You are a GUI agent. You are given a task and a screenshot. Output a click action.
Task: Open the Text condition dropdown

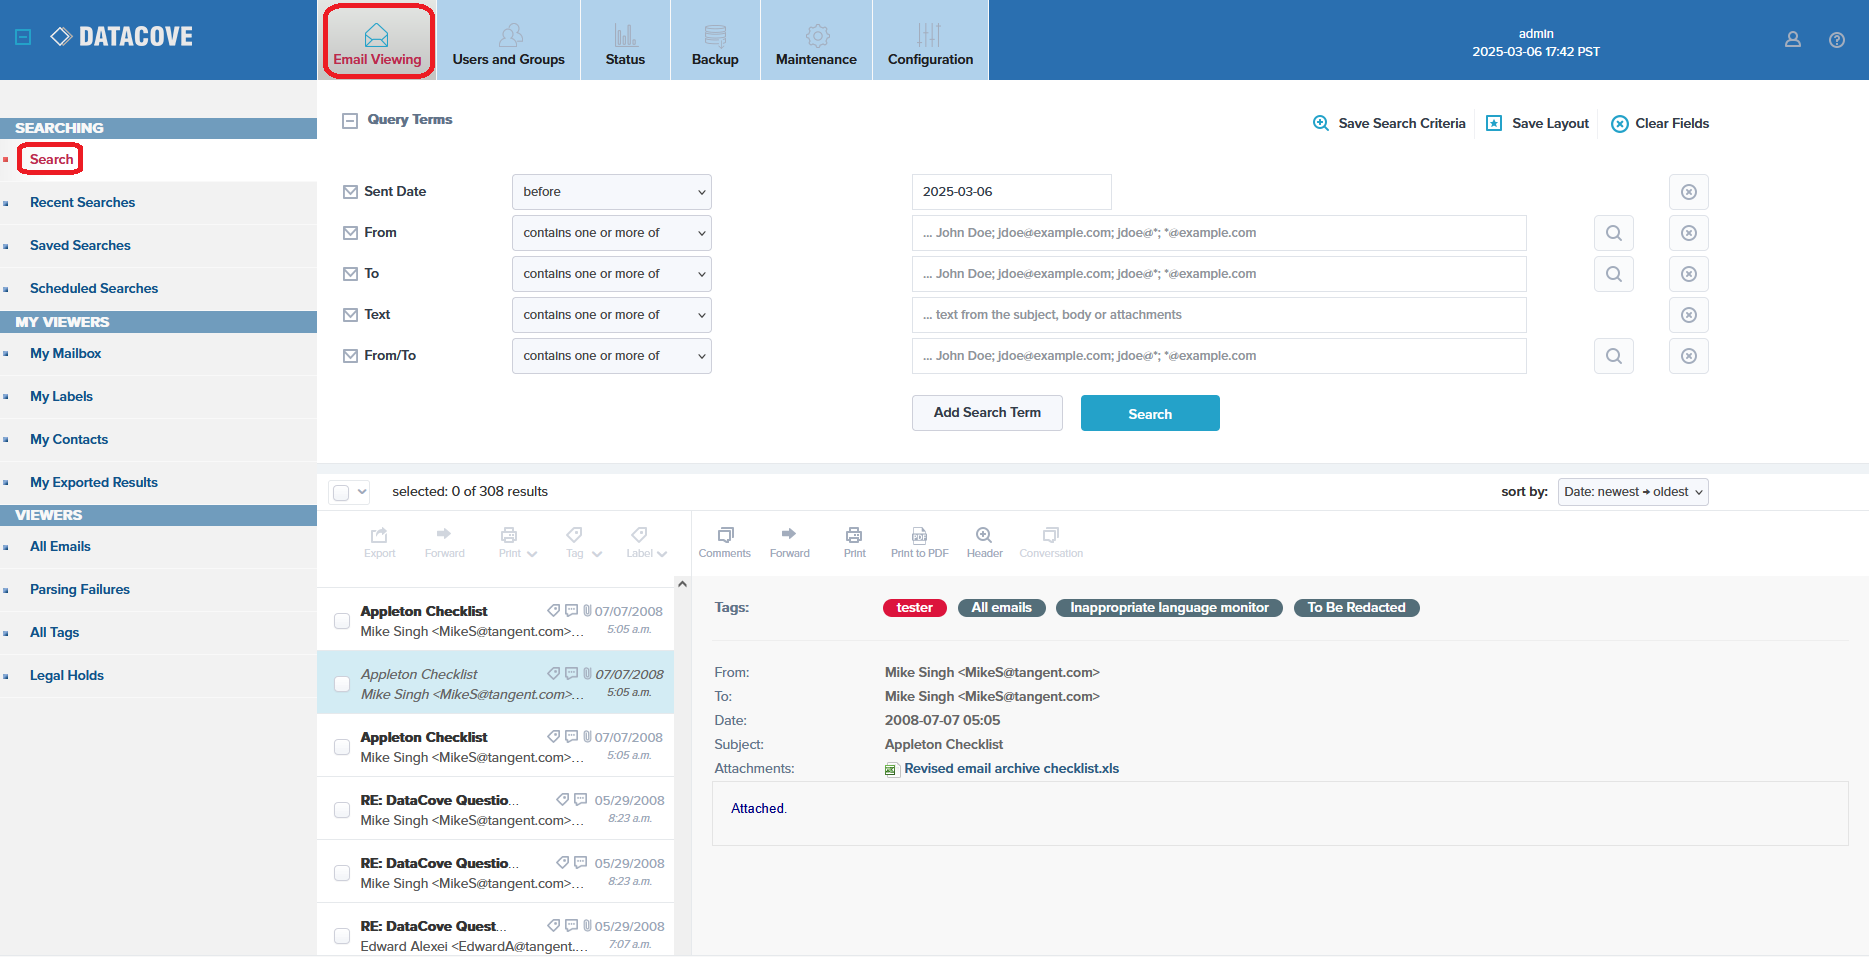612,315
